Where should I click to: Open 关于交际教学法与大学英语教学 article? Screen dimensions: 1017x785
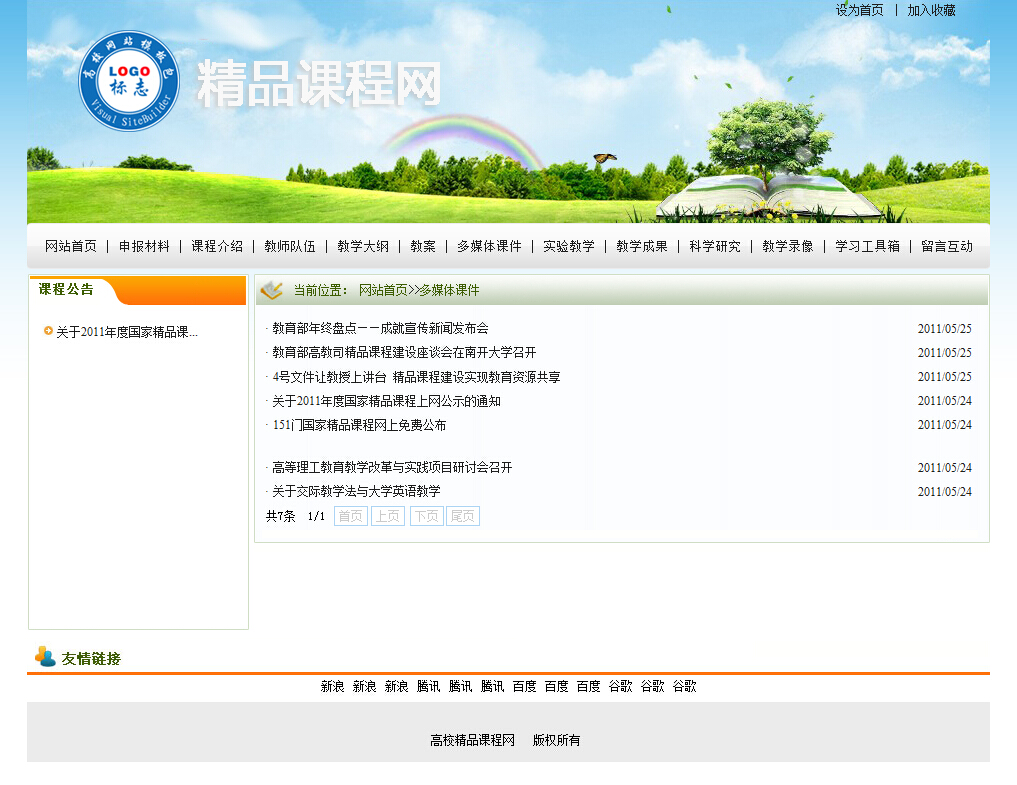[356, 491]
